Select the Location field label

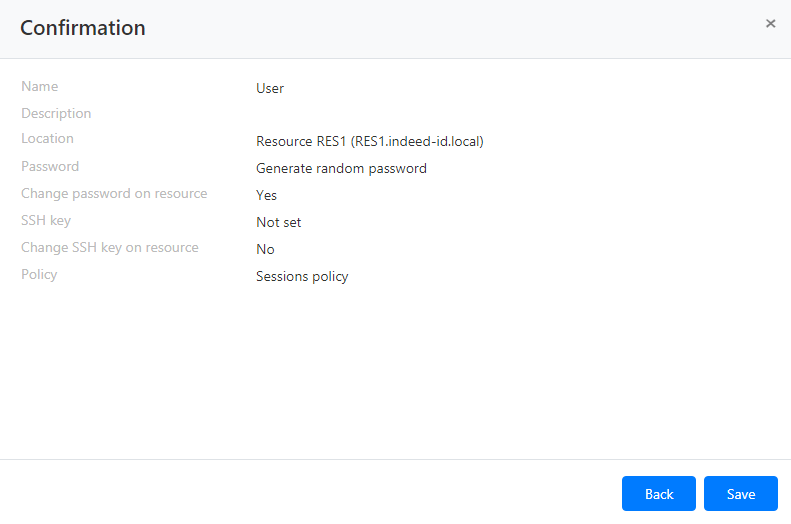47,139
